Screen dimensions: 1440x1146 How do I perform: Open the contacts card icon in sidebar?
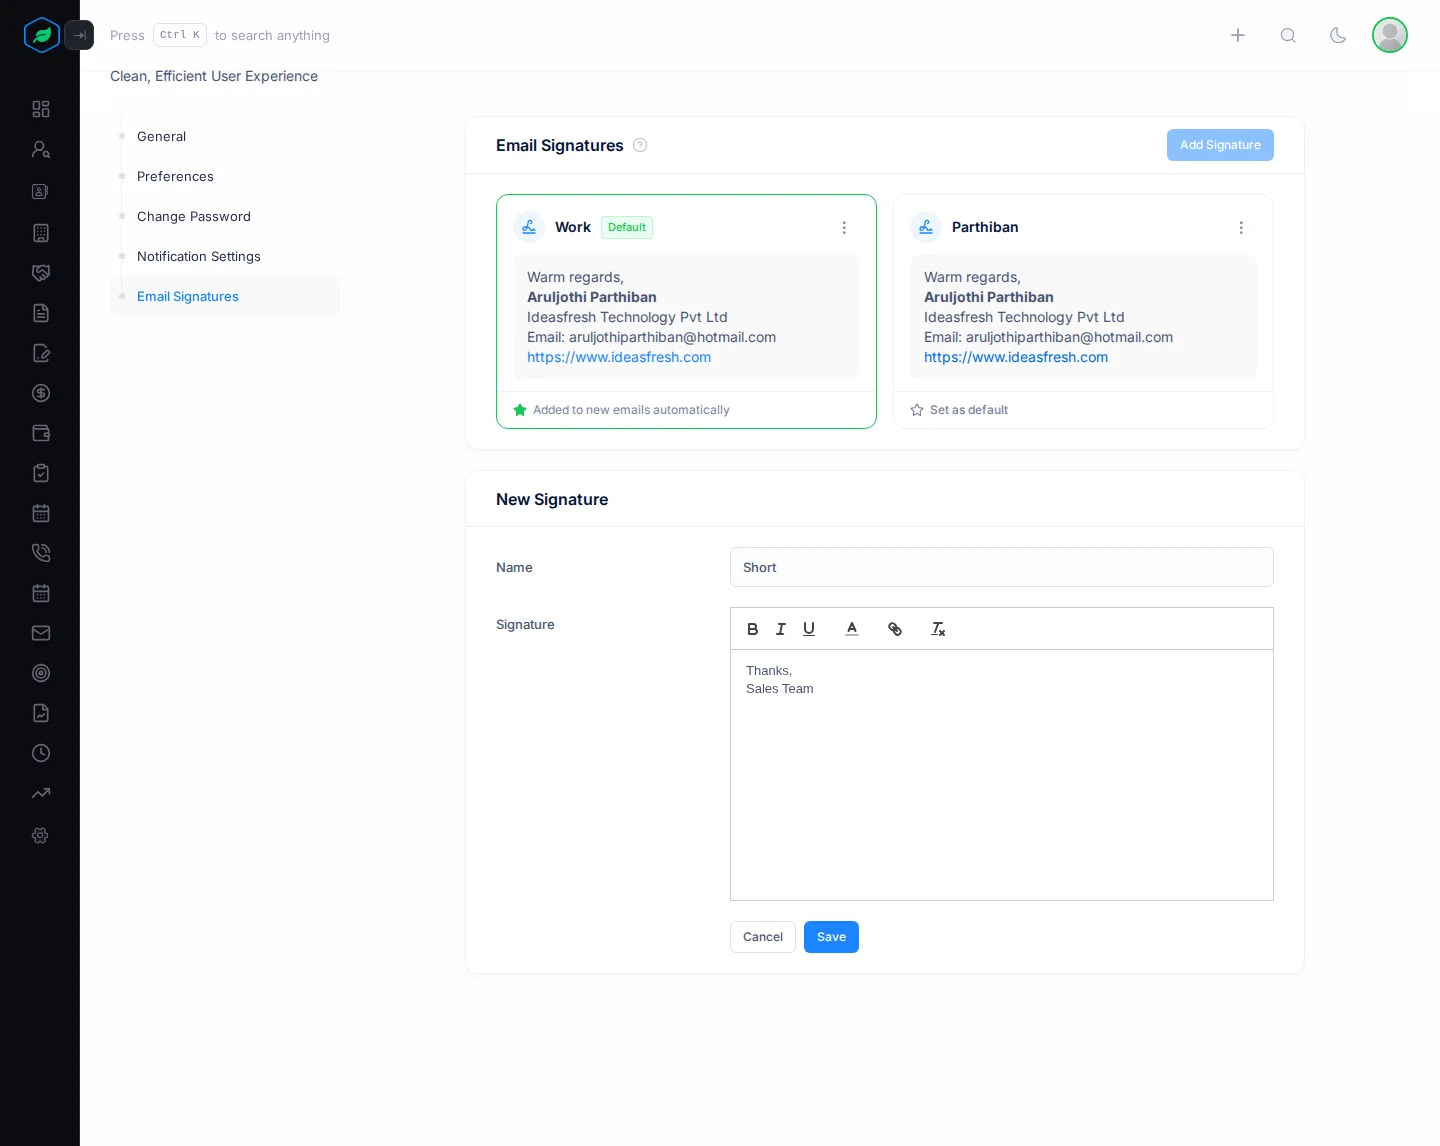coord(41,191)
